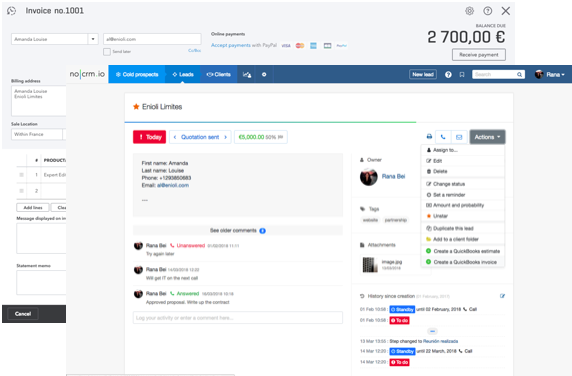Expand See older comments

click(x=237, y=230)
